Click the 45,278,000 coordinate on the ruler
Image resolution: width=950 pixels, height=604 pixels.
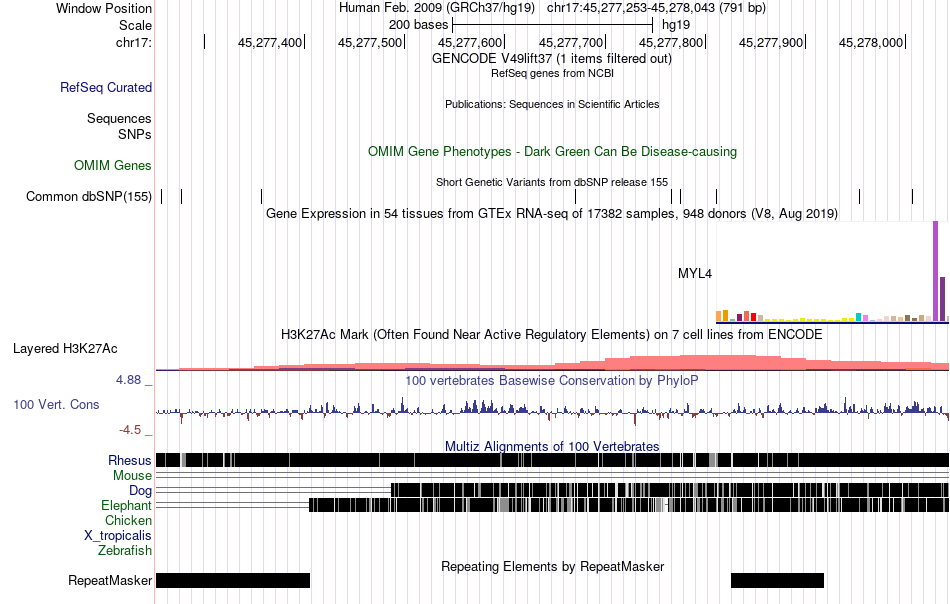click(x=871, y=42)
